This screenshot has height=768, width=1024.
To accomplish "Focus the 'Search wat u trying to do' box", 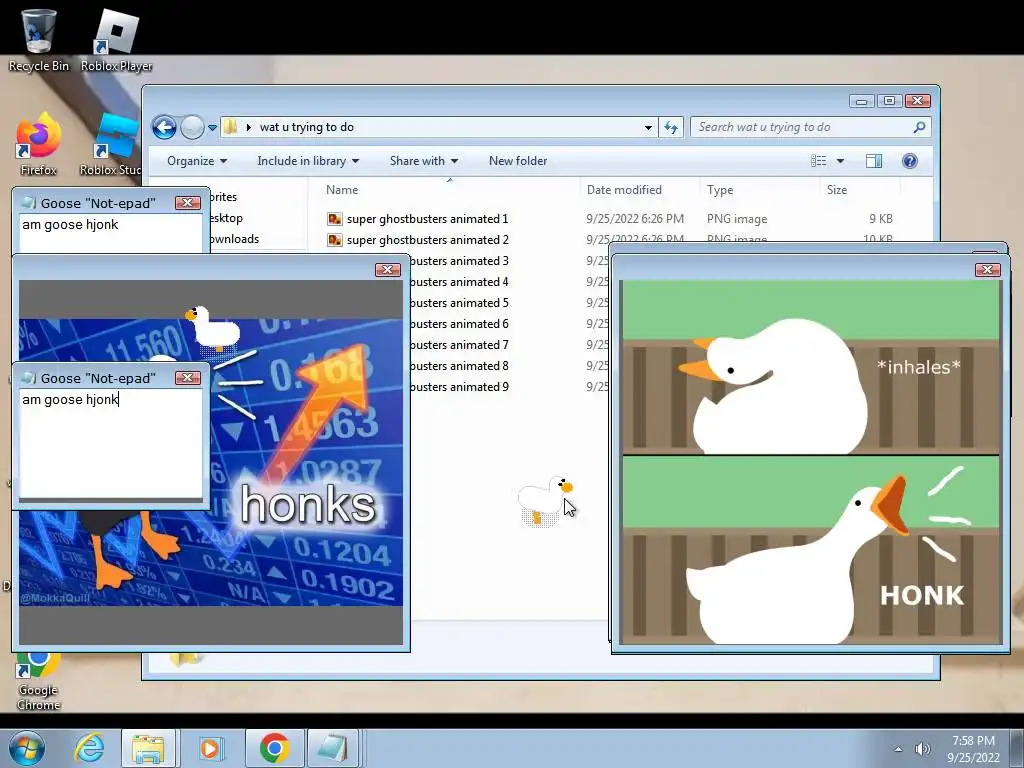I will pos(810,127).
